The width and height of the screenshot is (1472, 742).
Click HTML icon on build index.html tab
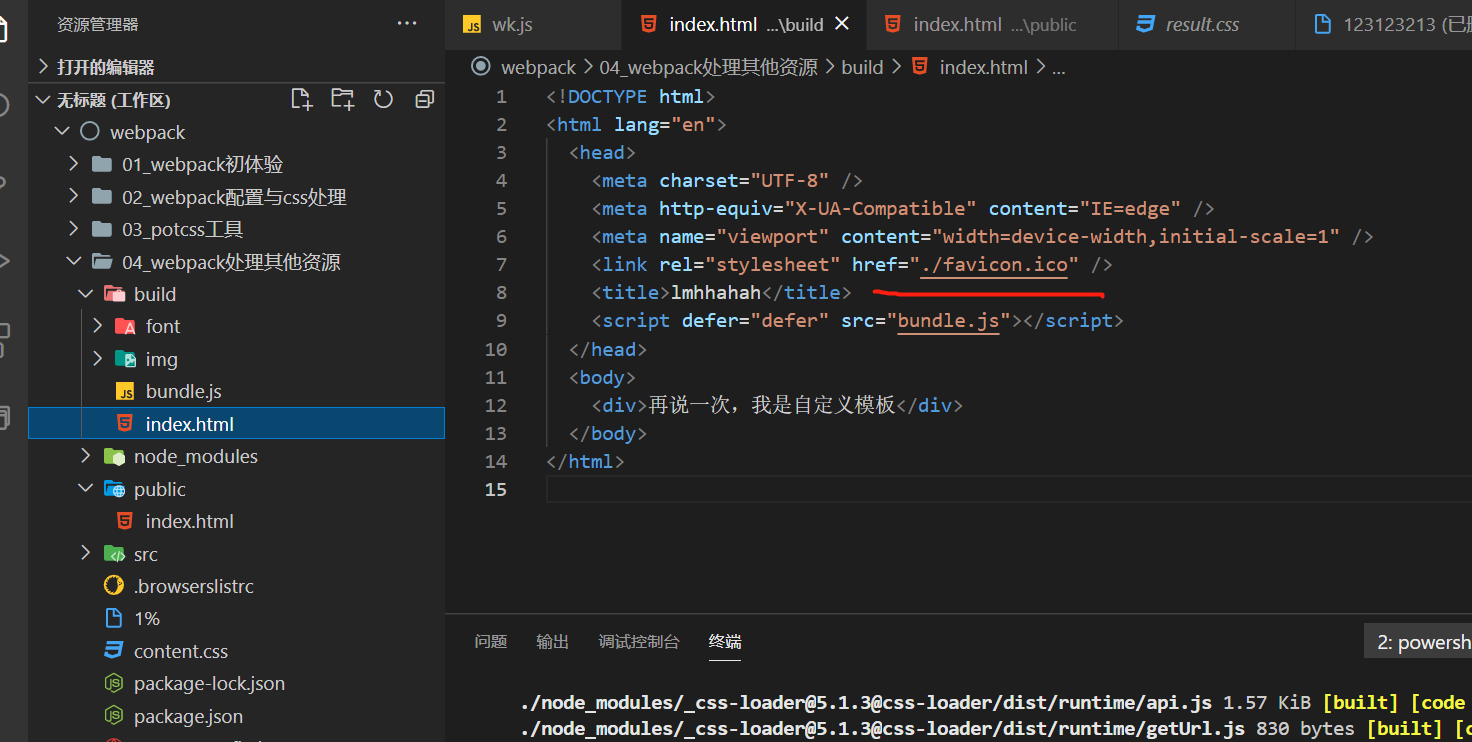(x=648, y=25)
